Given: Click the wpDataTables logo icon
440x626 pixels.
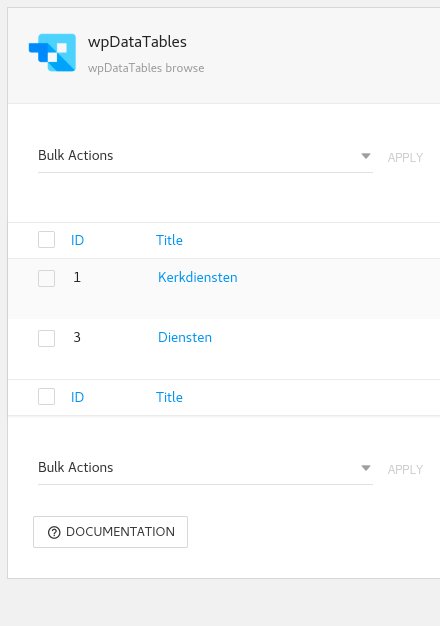Looking at the screenshot, I should [52, 52].
